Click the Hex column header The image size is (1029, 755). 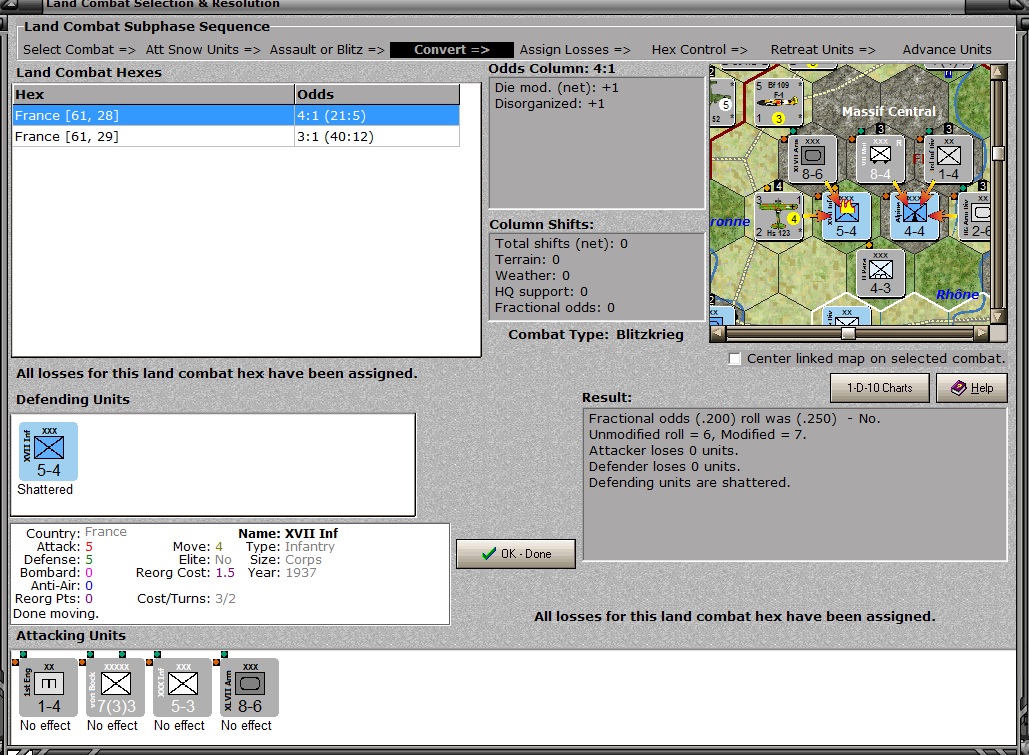pos(154,95)
